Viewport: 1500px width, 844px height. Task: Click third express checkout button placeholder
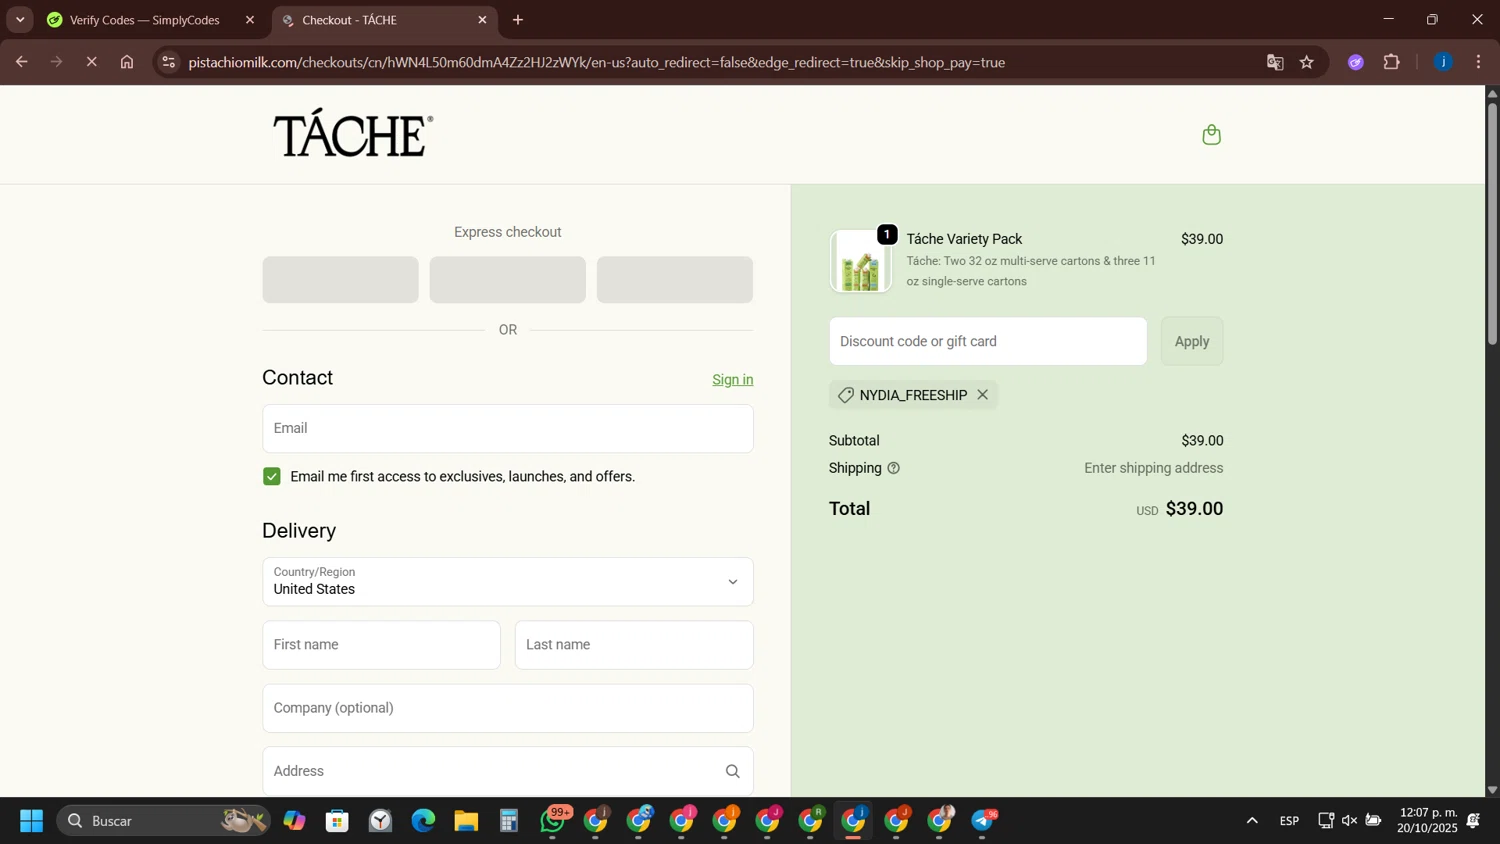pos(675,280)
